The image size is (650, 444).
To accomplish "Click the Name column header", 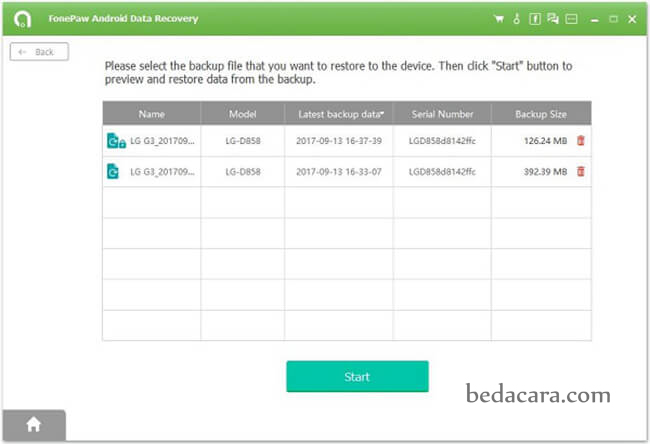I will [151, 114].
